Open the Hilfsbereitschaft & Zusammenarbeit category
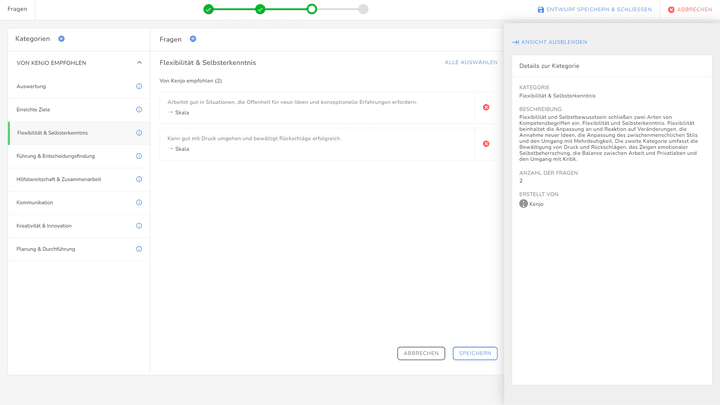 point(59,179)
